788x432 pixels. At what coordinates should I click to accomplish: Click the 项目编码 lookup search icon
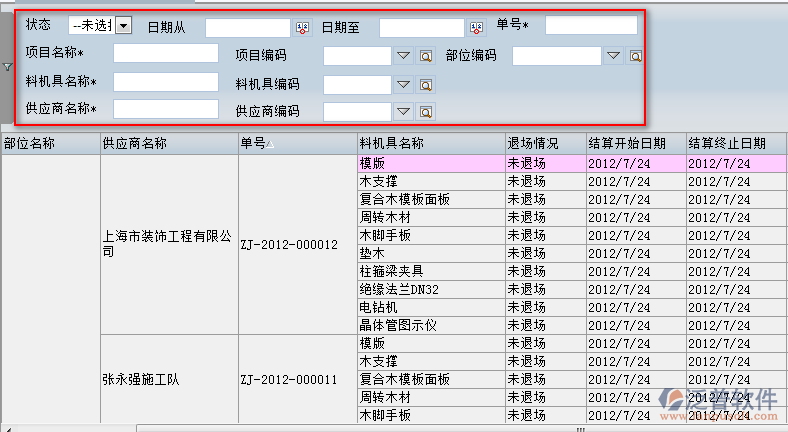click(x=426, y=57)
